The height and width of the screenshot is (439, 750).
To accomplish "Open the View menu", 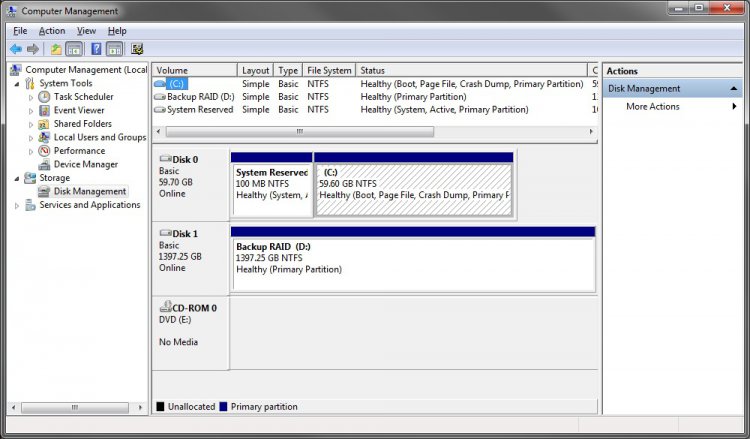I will [87, 31].
